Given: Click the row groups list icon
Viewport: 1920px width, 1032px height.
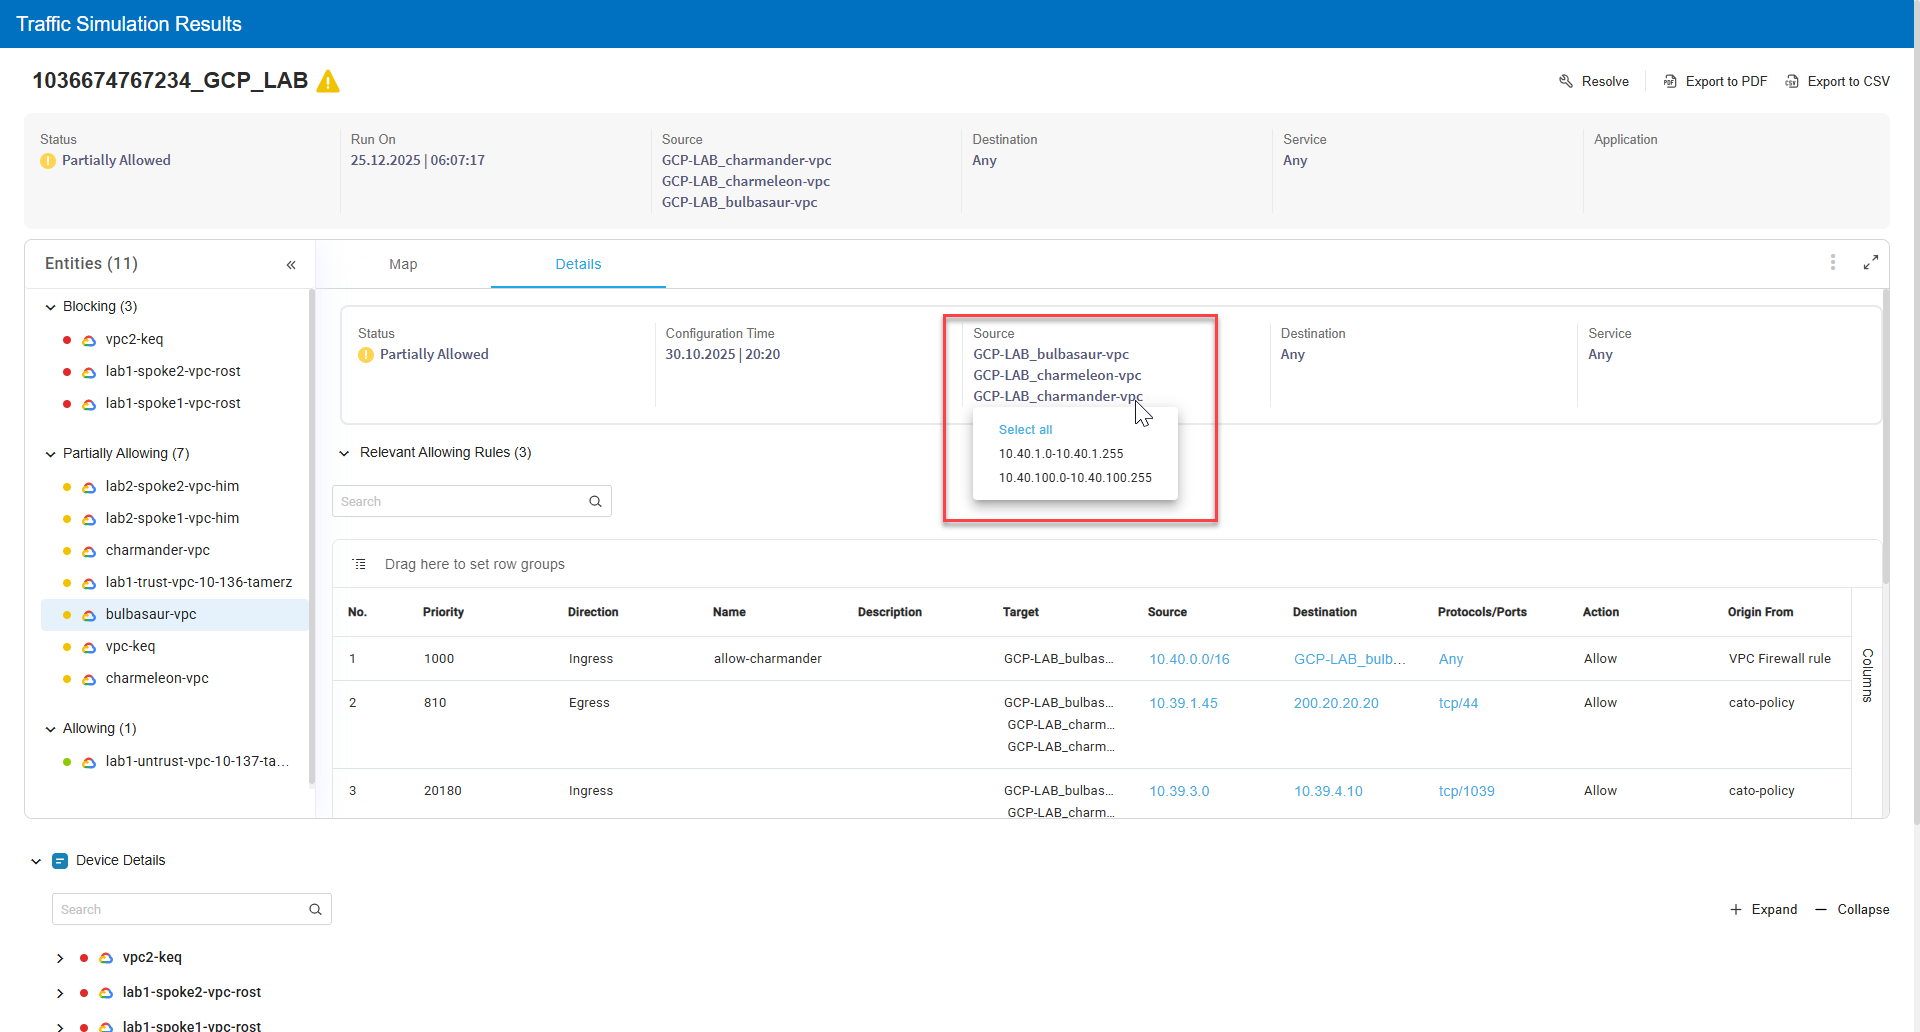Looking at the screenshot, I should point(360,564).
